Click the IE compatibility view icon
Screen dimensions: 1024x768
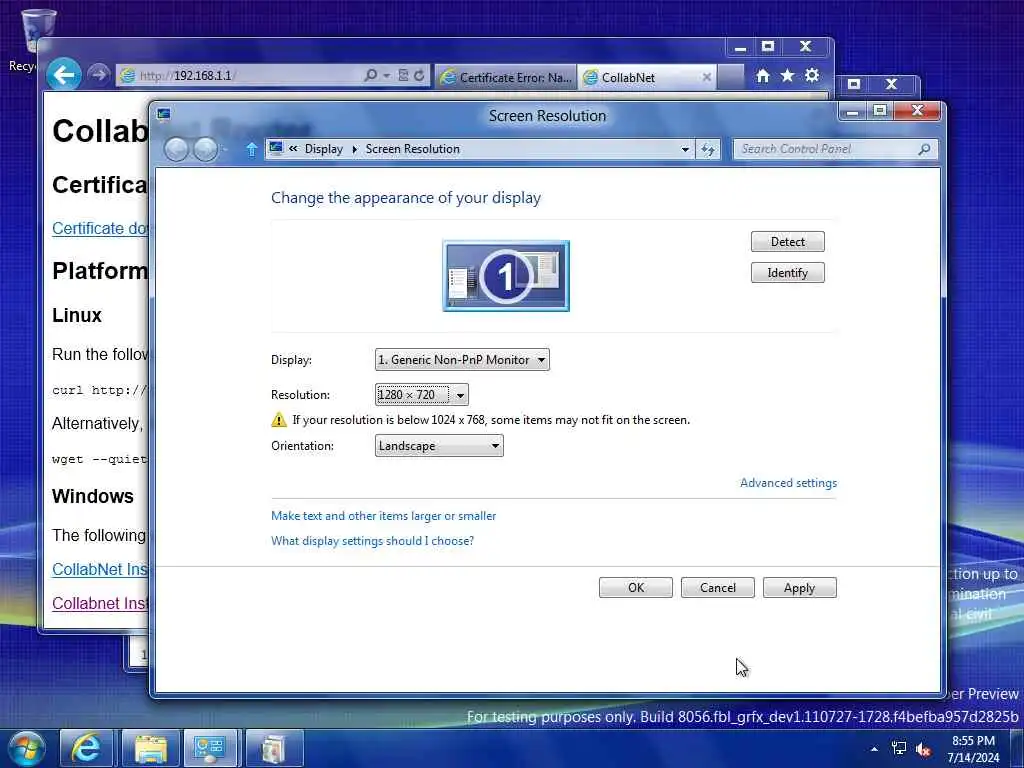click(x=404, y=75)
